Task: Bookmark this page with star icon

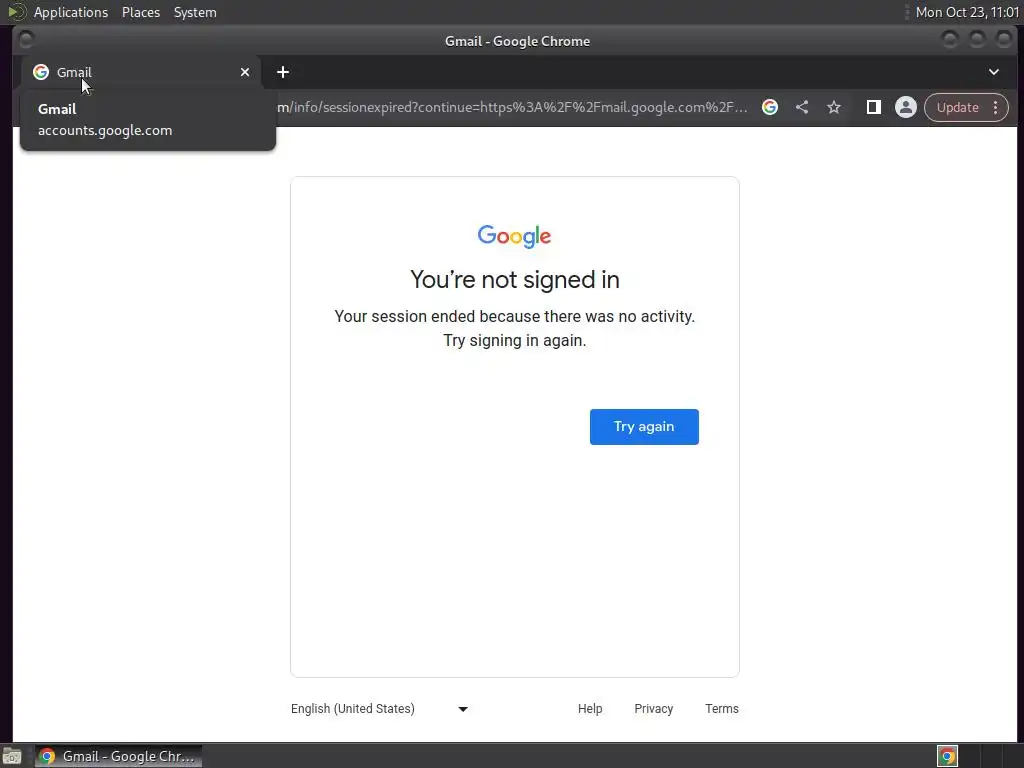Action: pos(833,107)
